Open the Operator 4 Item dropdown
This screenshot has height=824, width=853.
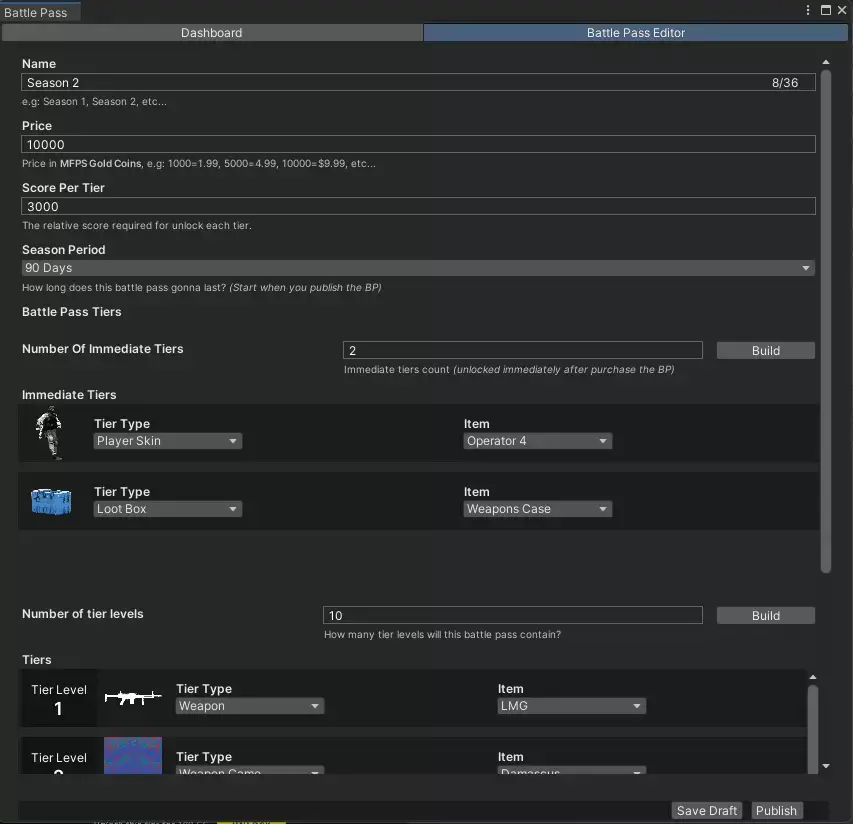[538, 441]
